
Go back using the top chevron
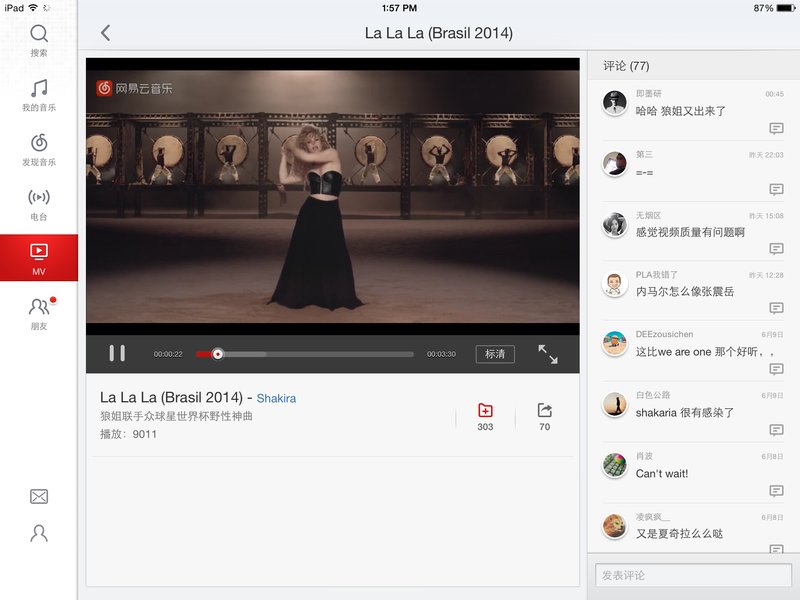[x=106, y=33]
